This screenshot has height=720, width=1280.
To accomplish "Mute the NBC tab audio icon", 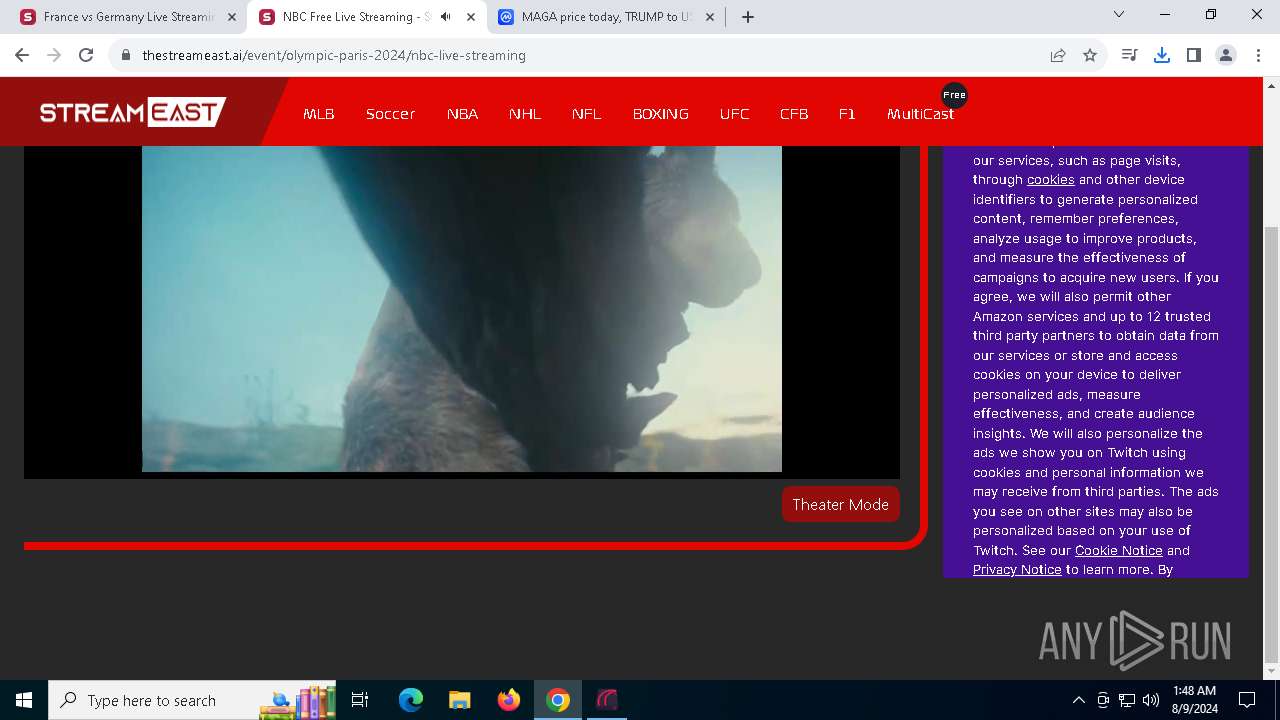I will pos(445,17).
